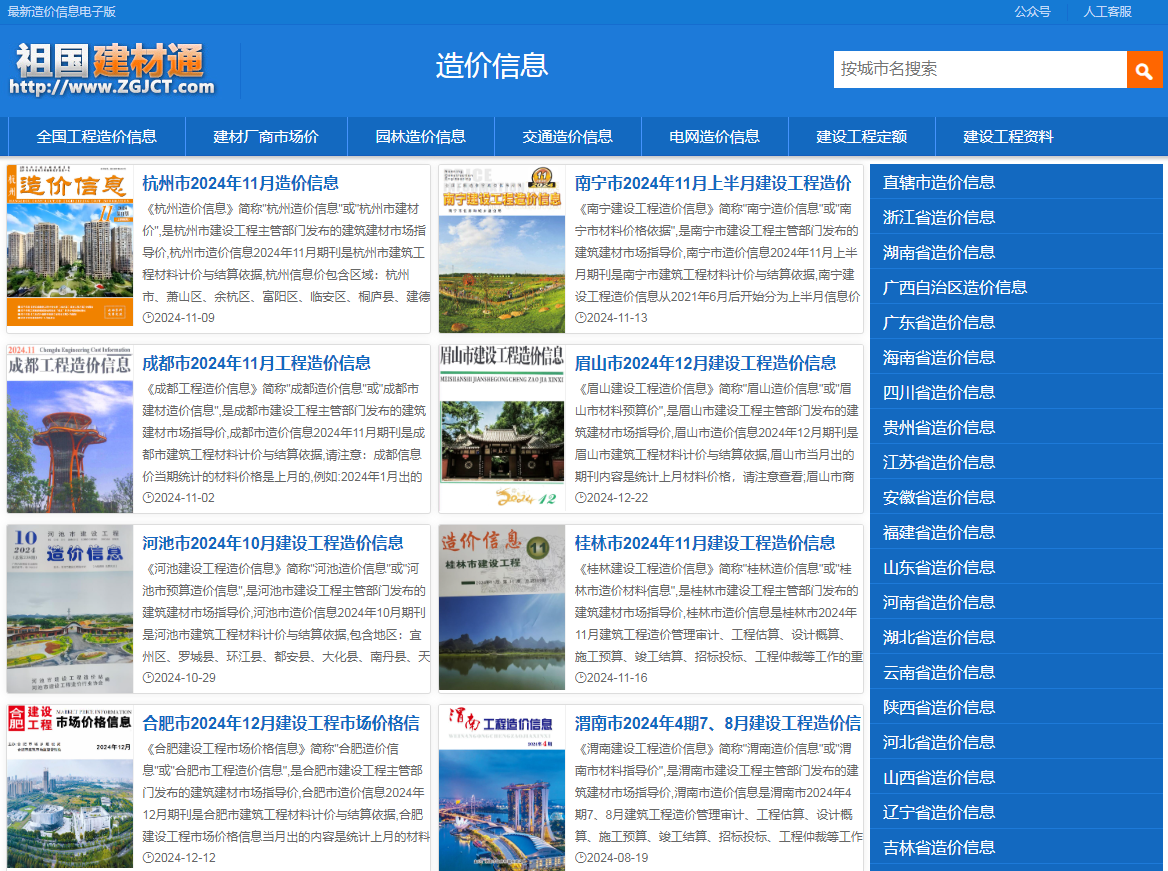Click the date 2024-08-19 under Weinan article

(612, 858)
